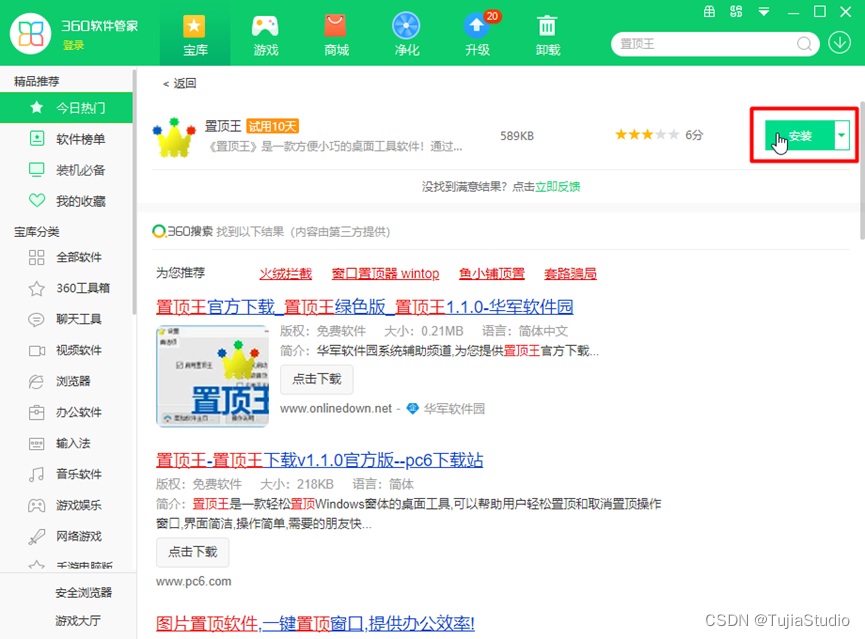
Task: Open the 升级 tab with badge 20
Action: [x=478, y=35]
